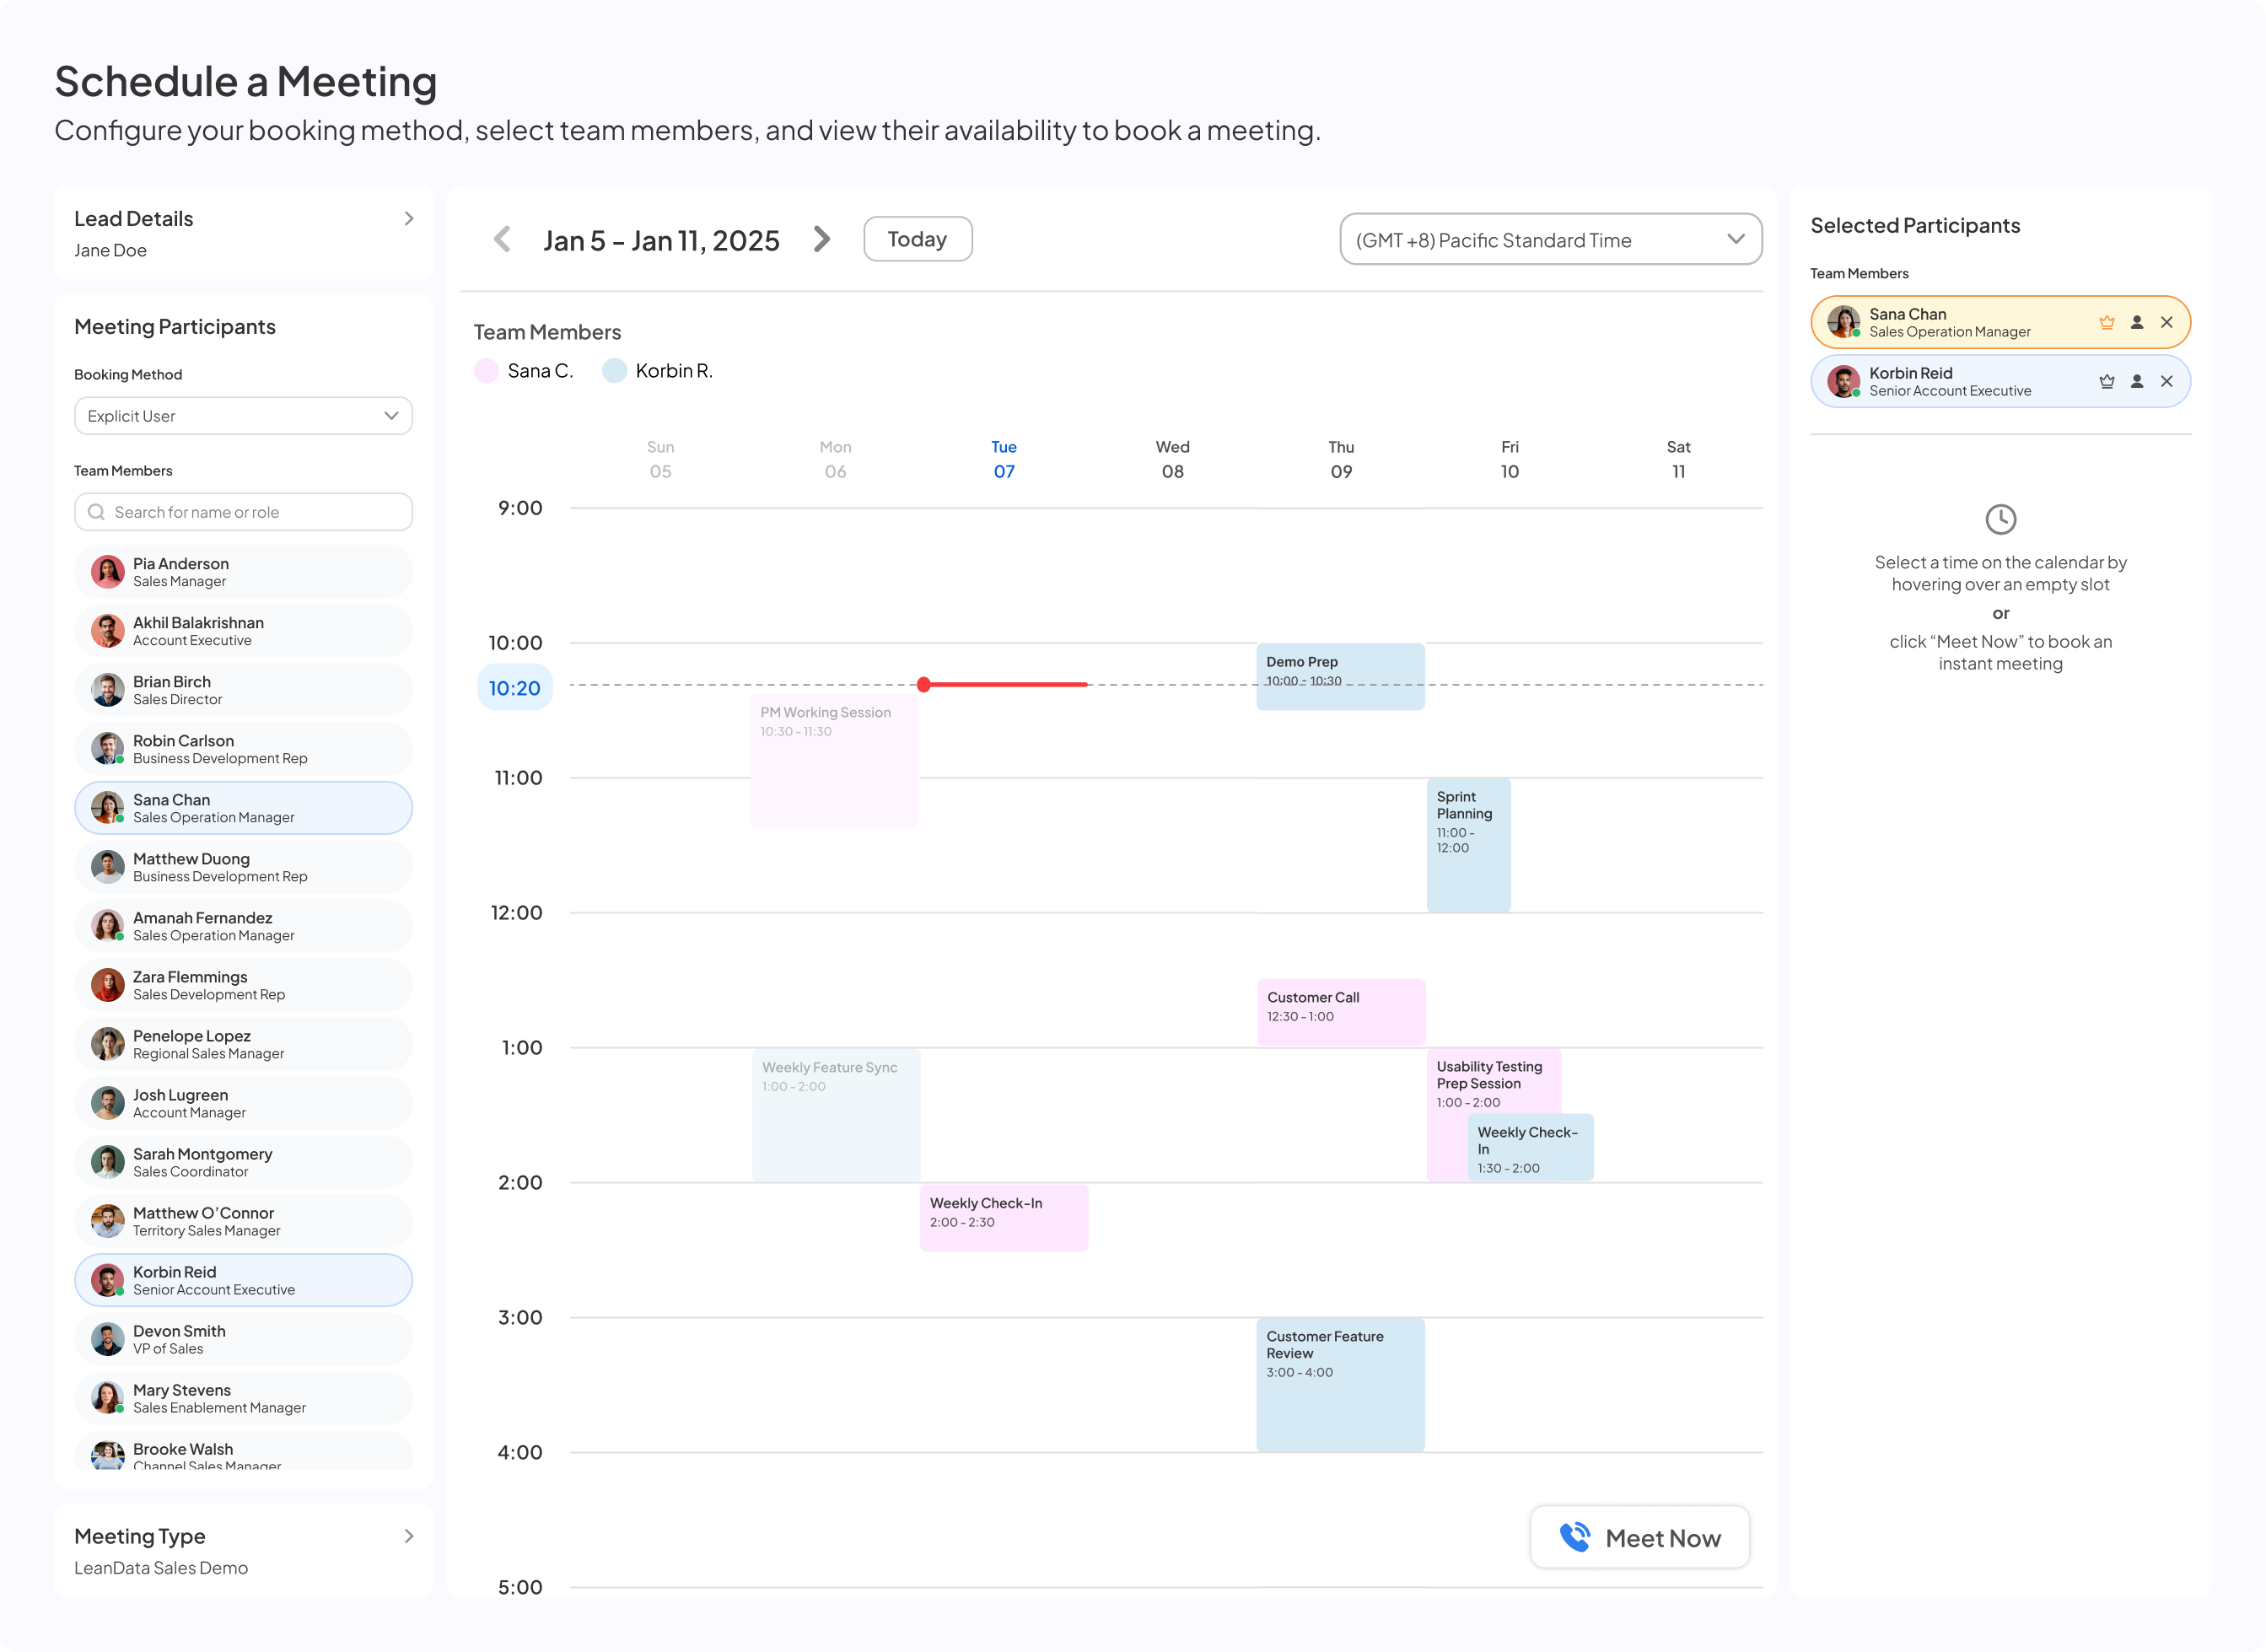Click the person icon on Korbin Reid's card
This screenshot has height=1652, width=2266.
[x=2136, y=381]
